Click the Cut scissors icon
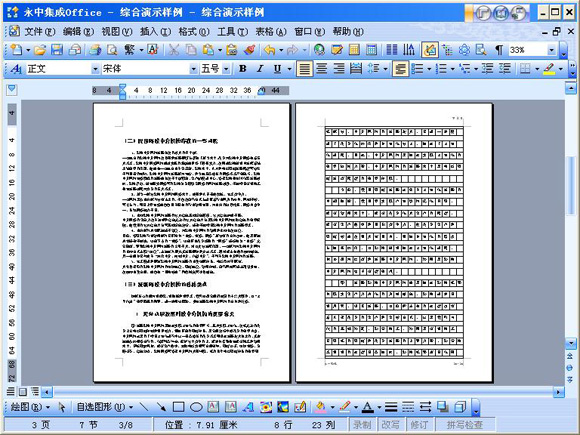This screenshot has width=580, height=435. coord(174,50)
